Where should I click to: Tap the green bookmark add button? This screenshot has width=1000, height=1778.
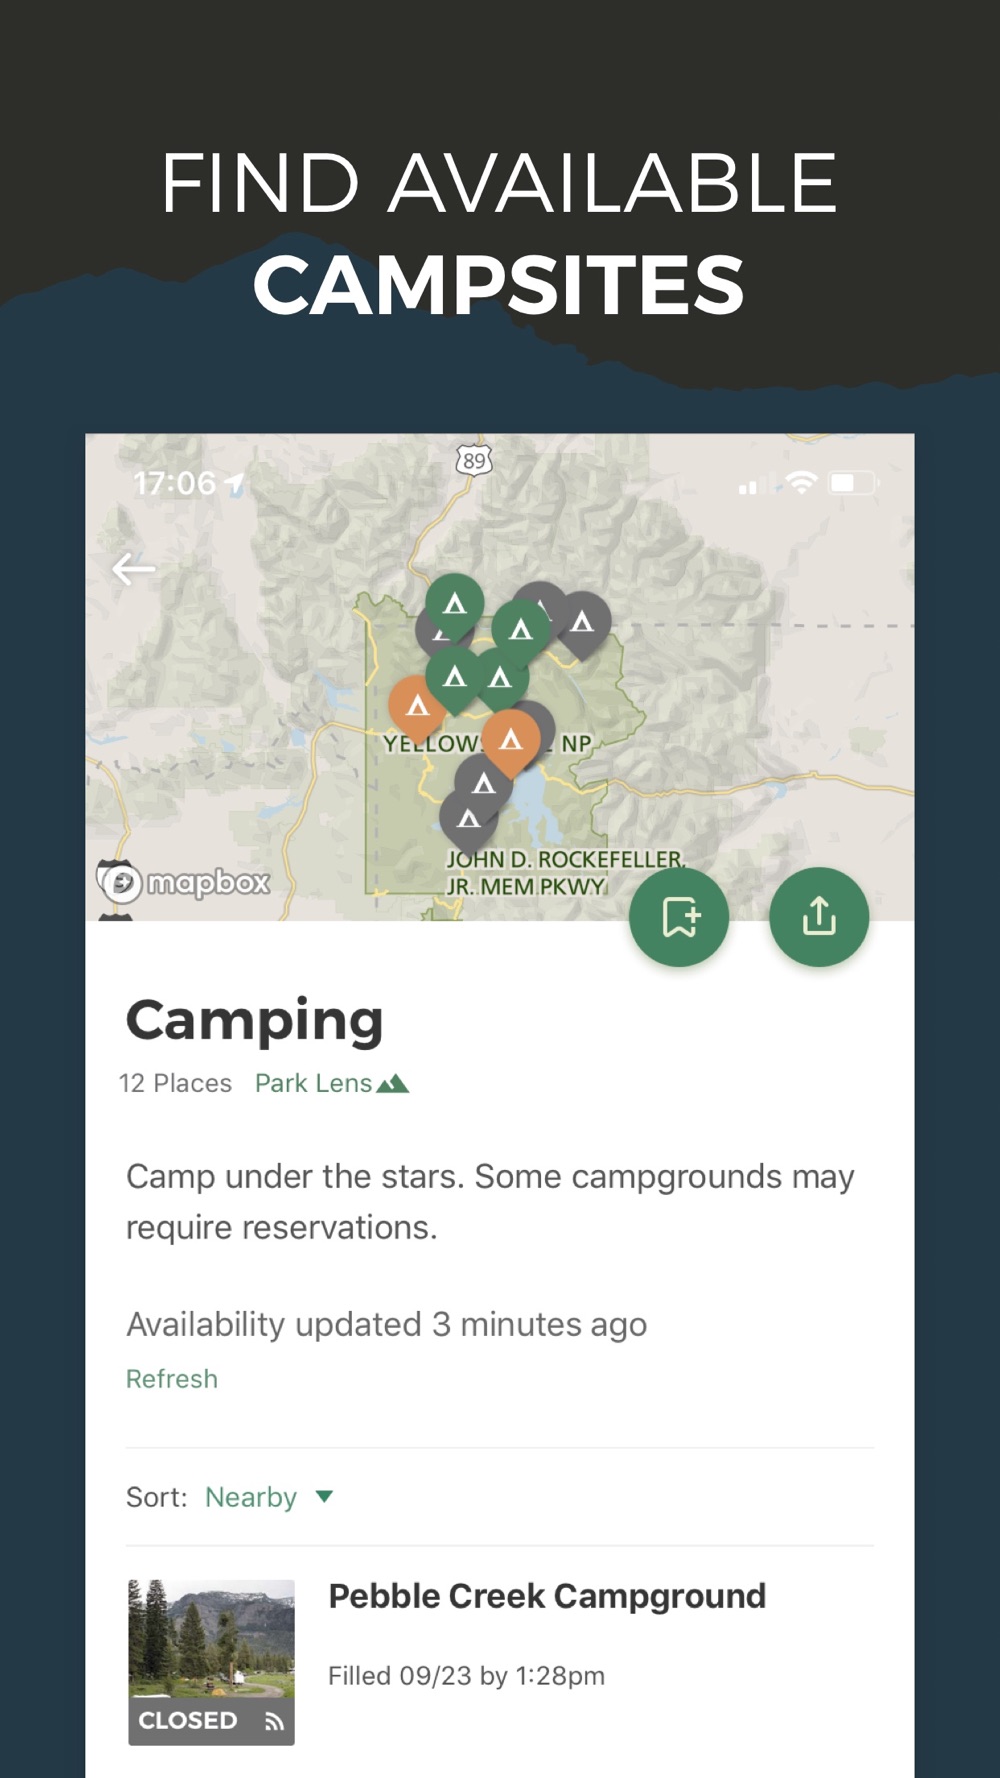679,917
